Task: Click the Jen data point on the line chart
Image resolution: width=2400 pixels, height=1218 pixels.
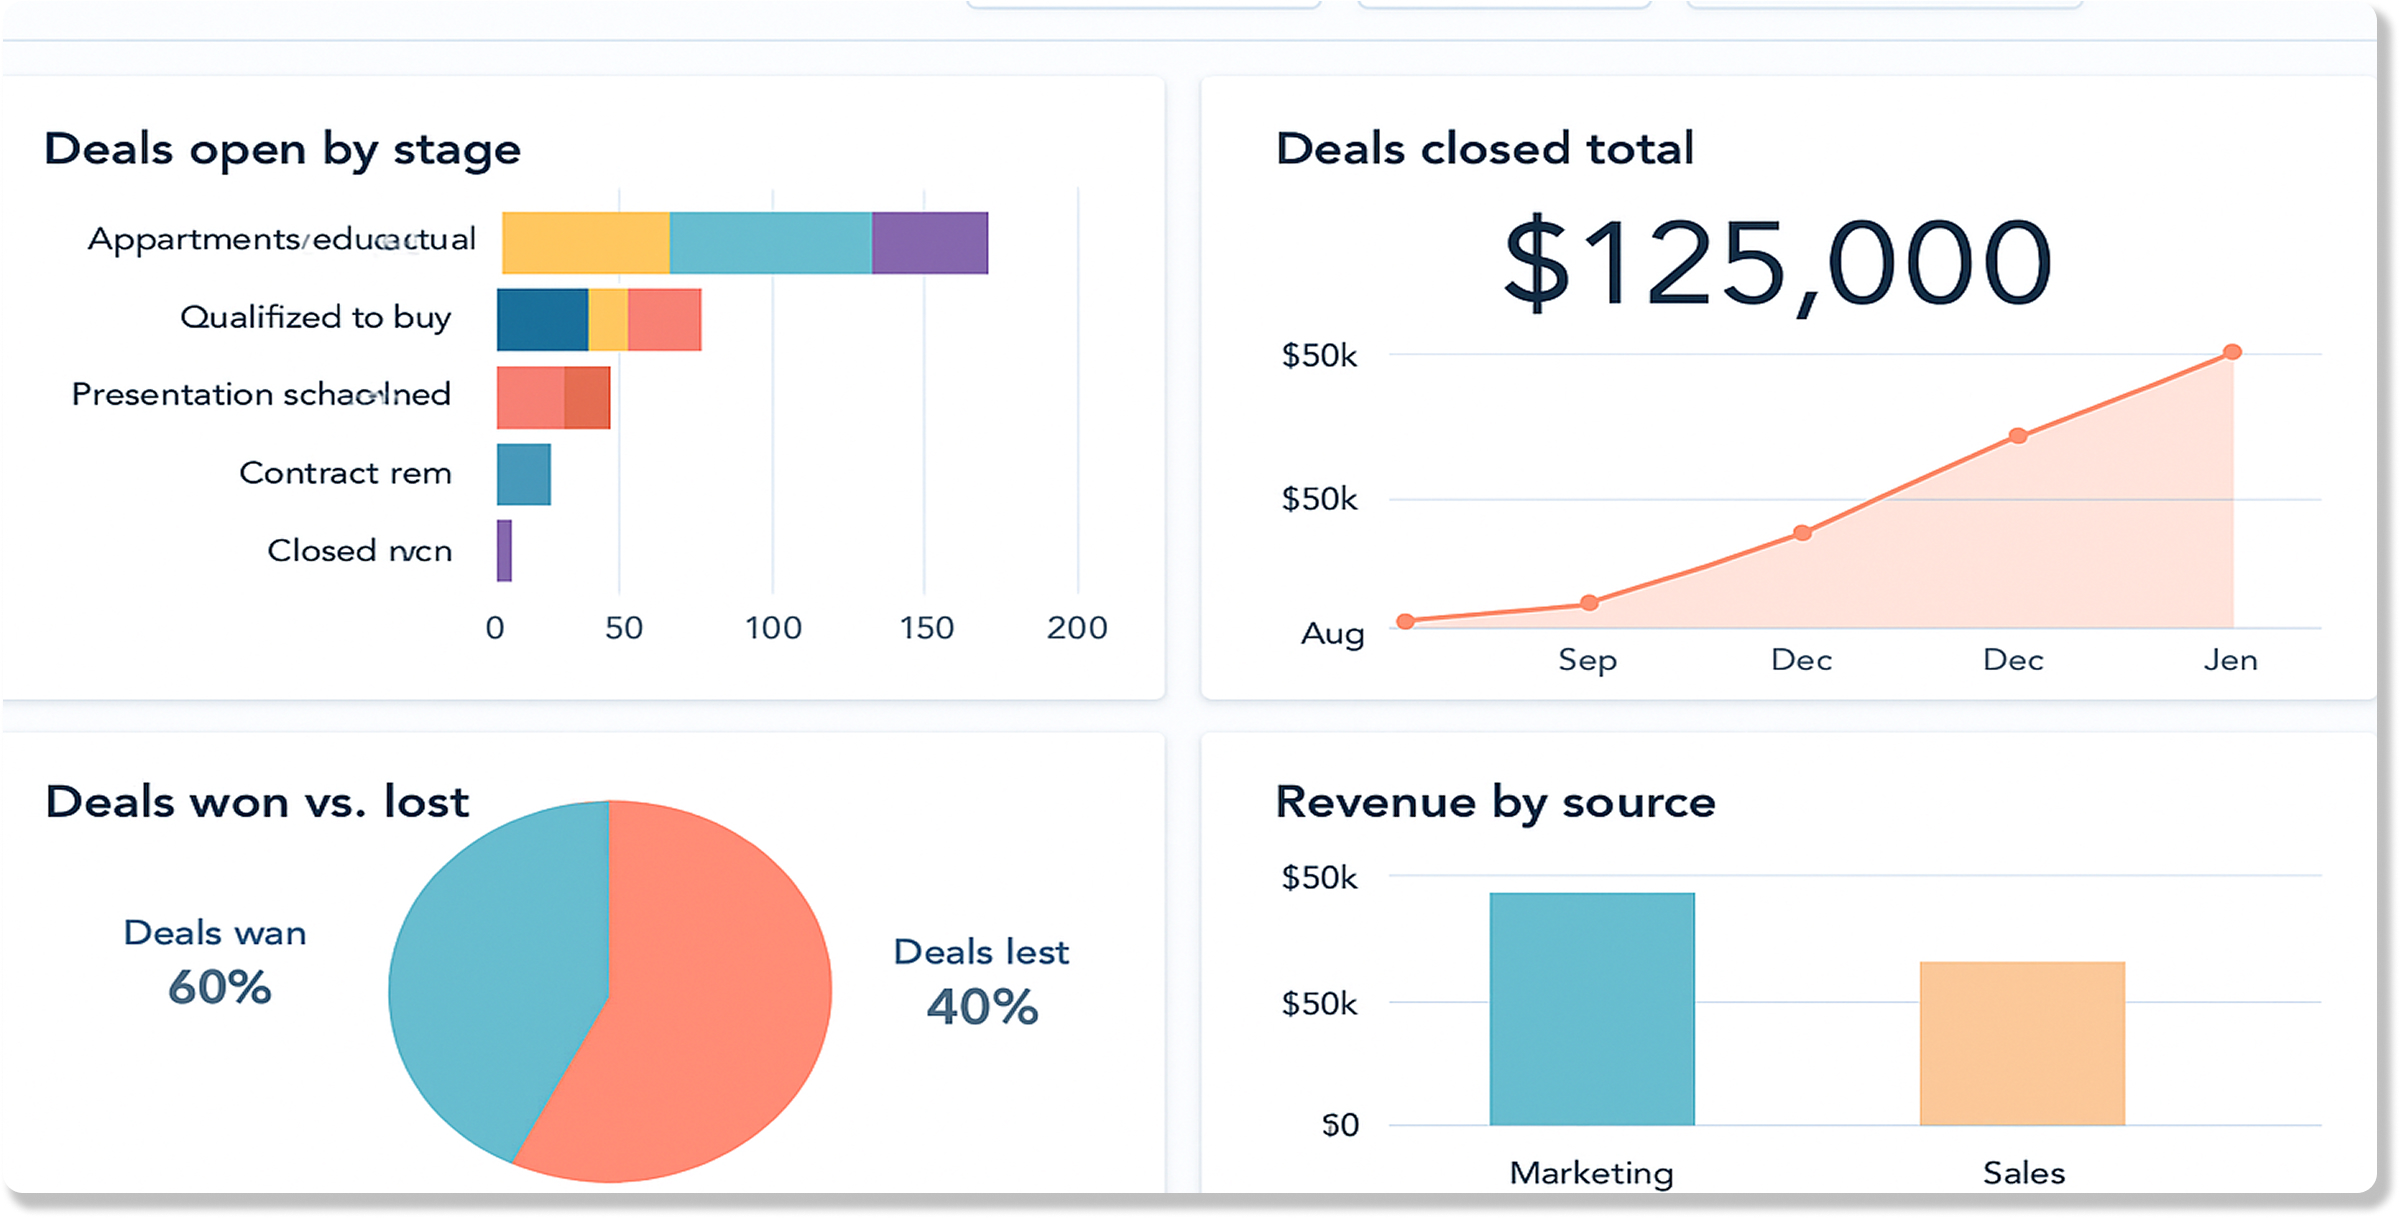Action: click(2231, 351)
